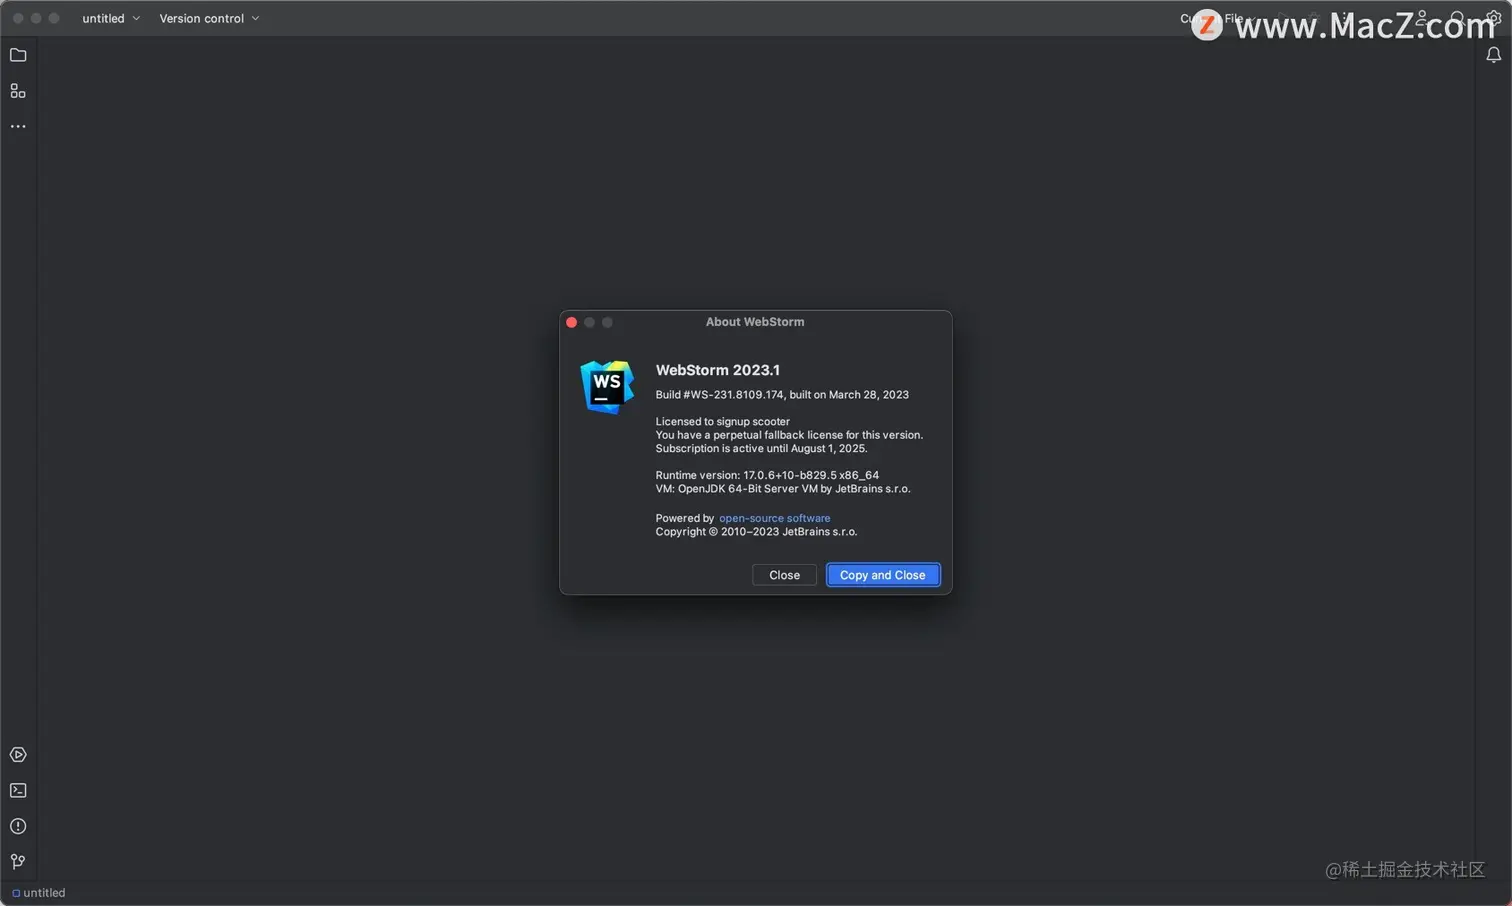Click untitled in the status bar

click(38, 893)
